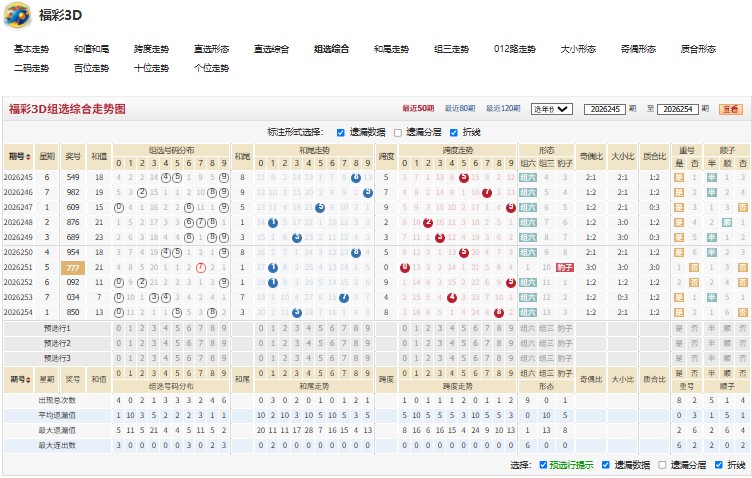This screenshot has width=752, height=478.
Task: Go to 十位走势 chart
Action: point(151,68)
